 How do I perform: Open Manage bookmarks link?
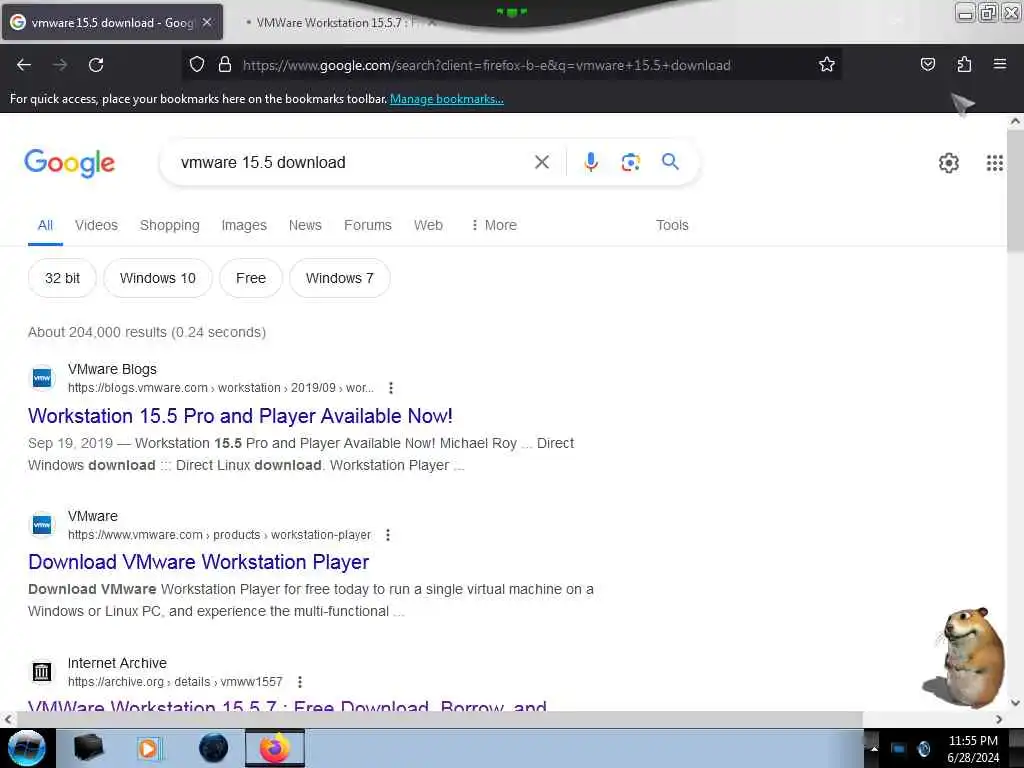(447, 99)
